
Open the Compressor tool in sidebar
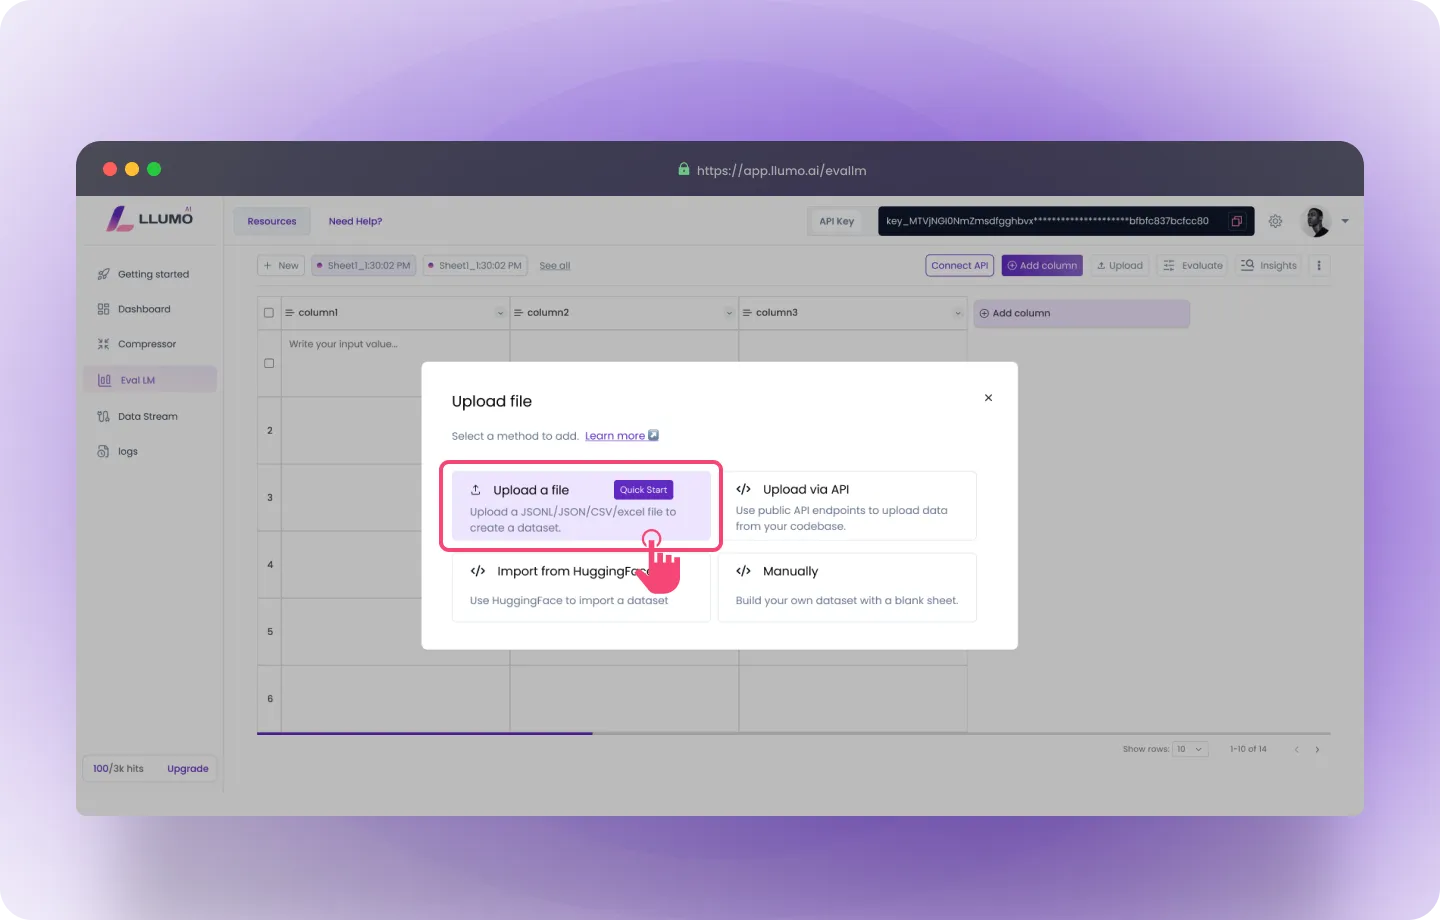137,344
